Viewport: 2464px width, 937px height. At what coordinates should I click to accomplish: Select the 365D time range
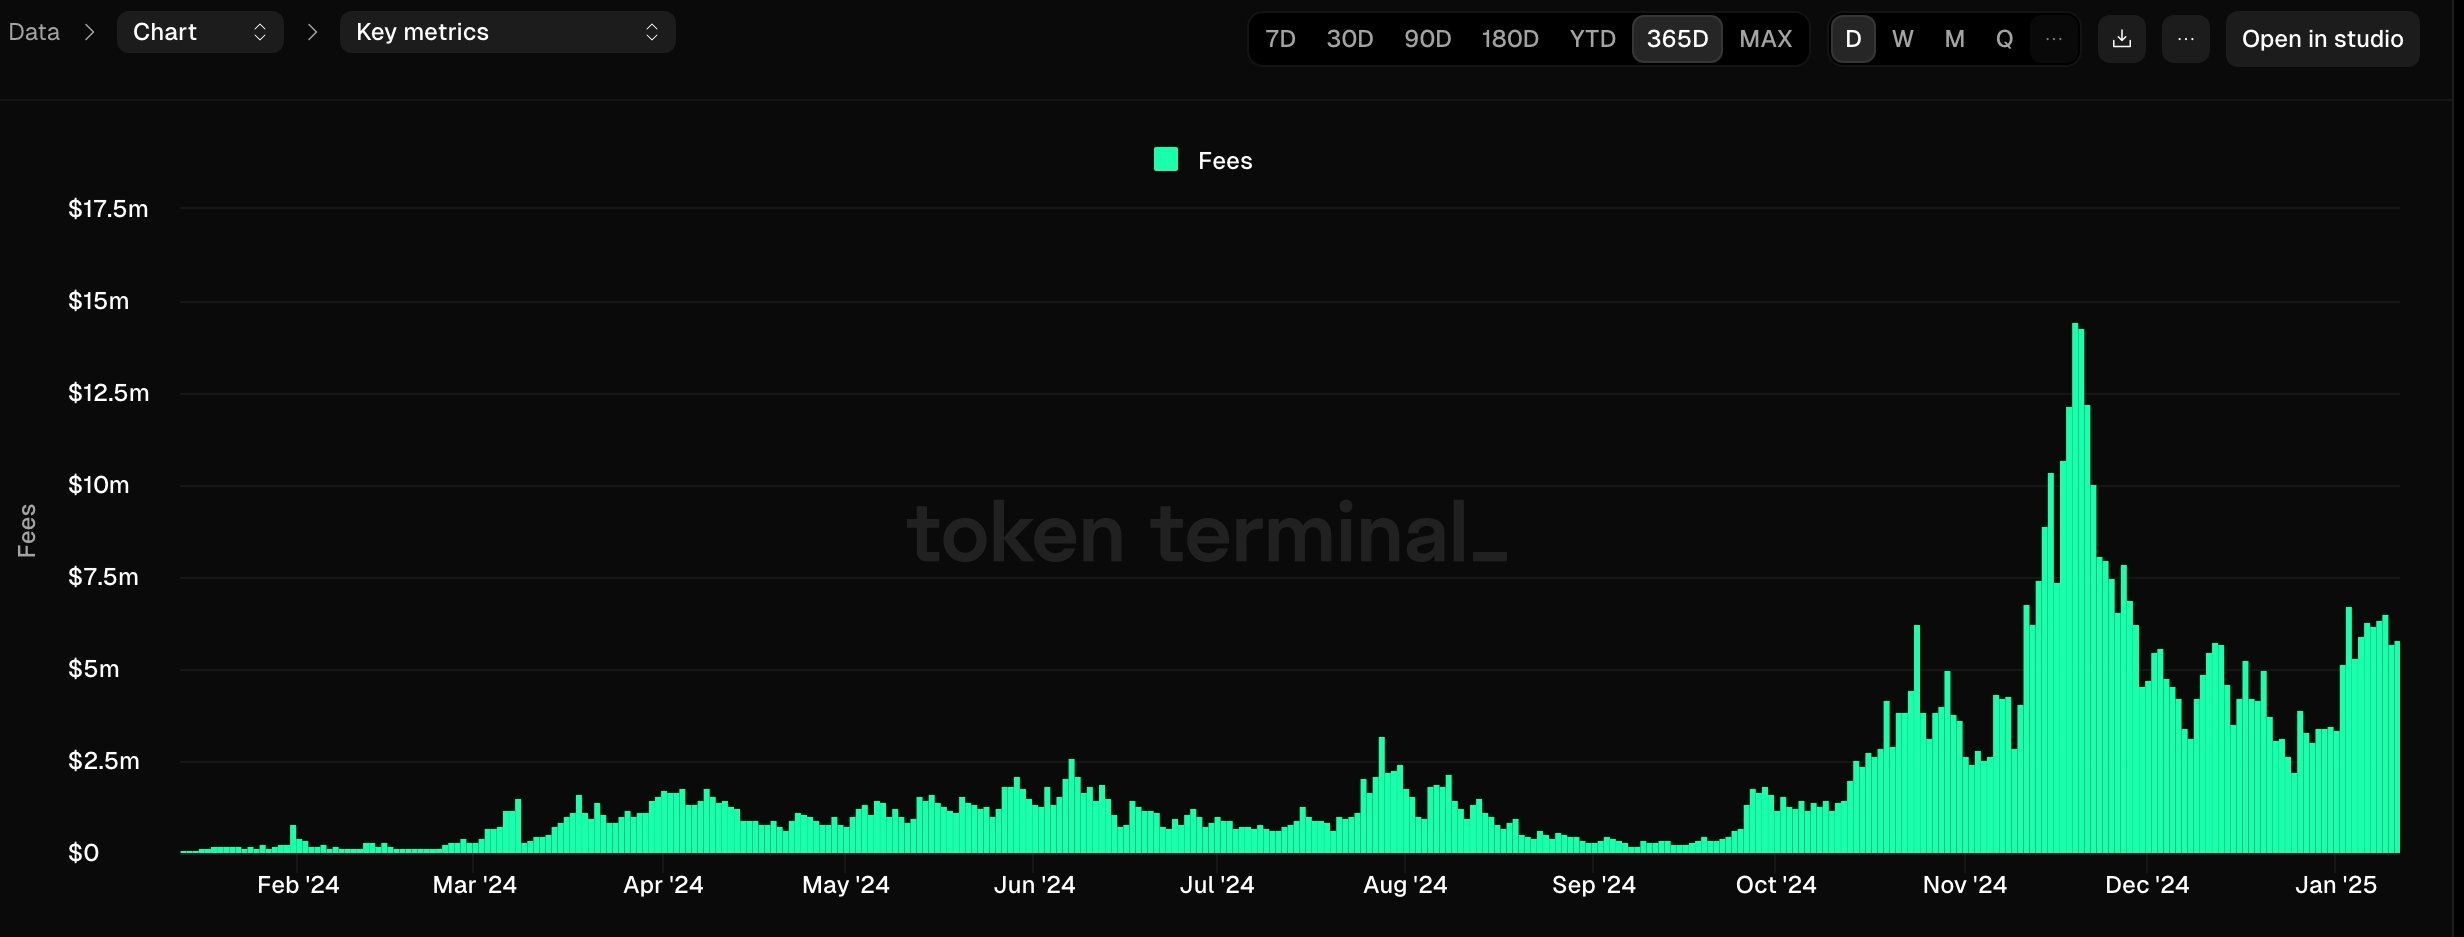point(1677,39)
